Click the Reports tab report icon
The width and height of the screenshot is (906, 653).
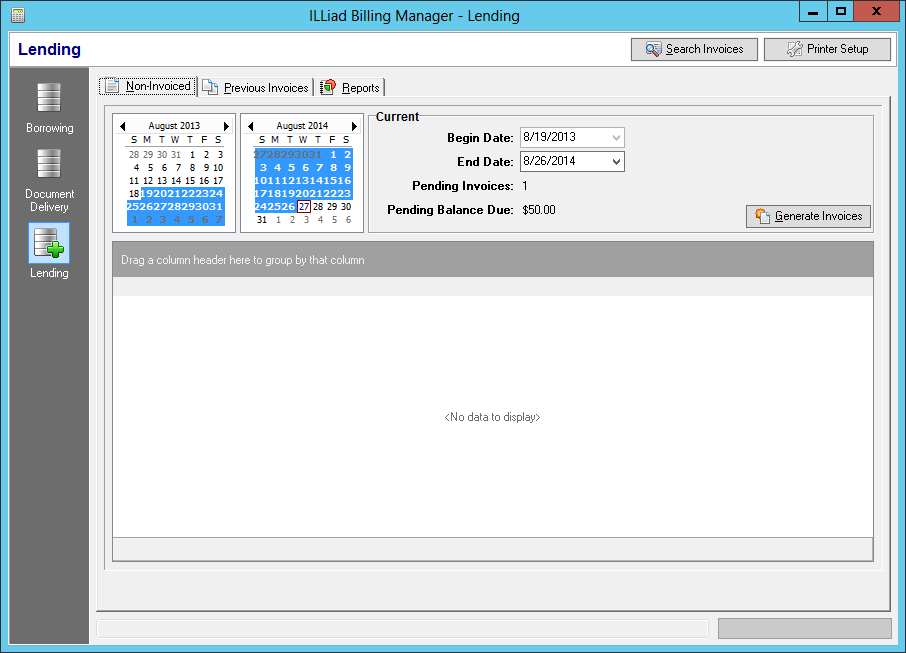click(x=326, y=86)
